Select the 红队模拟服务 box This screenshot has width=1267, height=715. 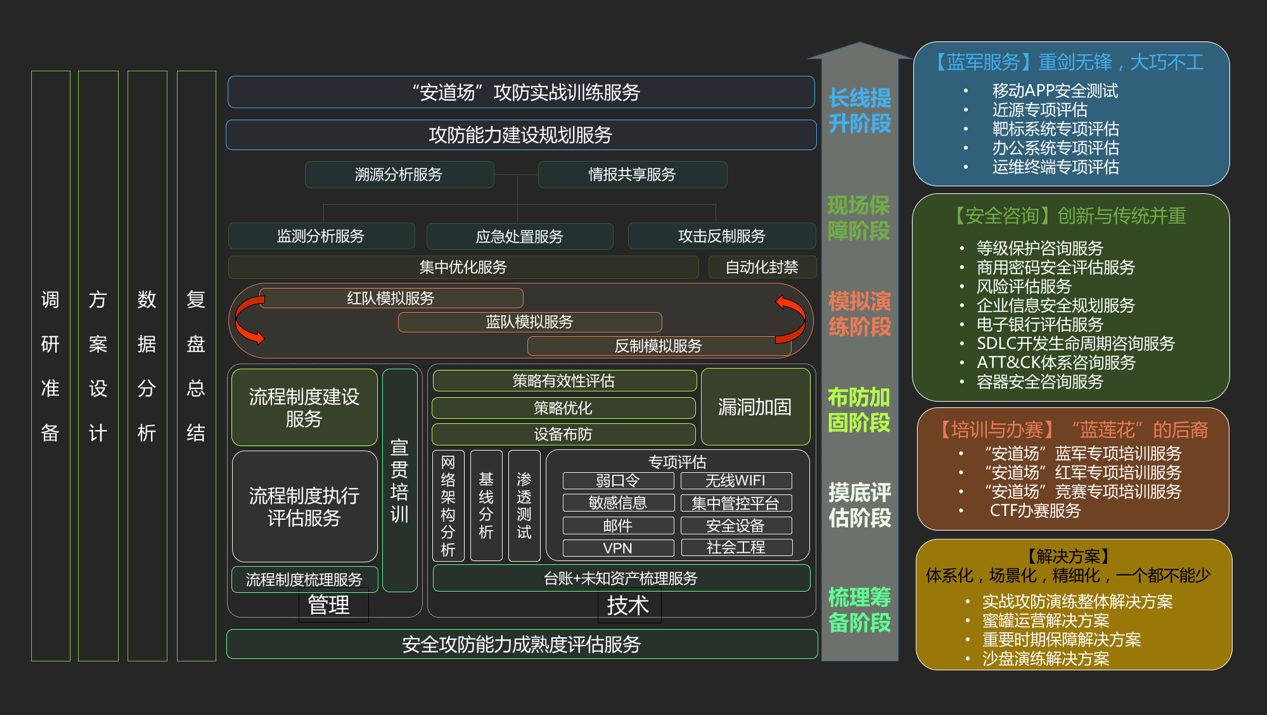[391, 298]
